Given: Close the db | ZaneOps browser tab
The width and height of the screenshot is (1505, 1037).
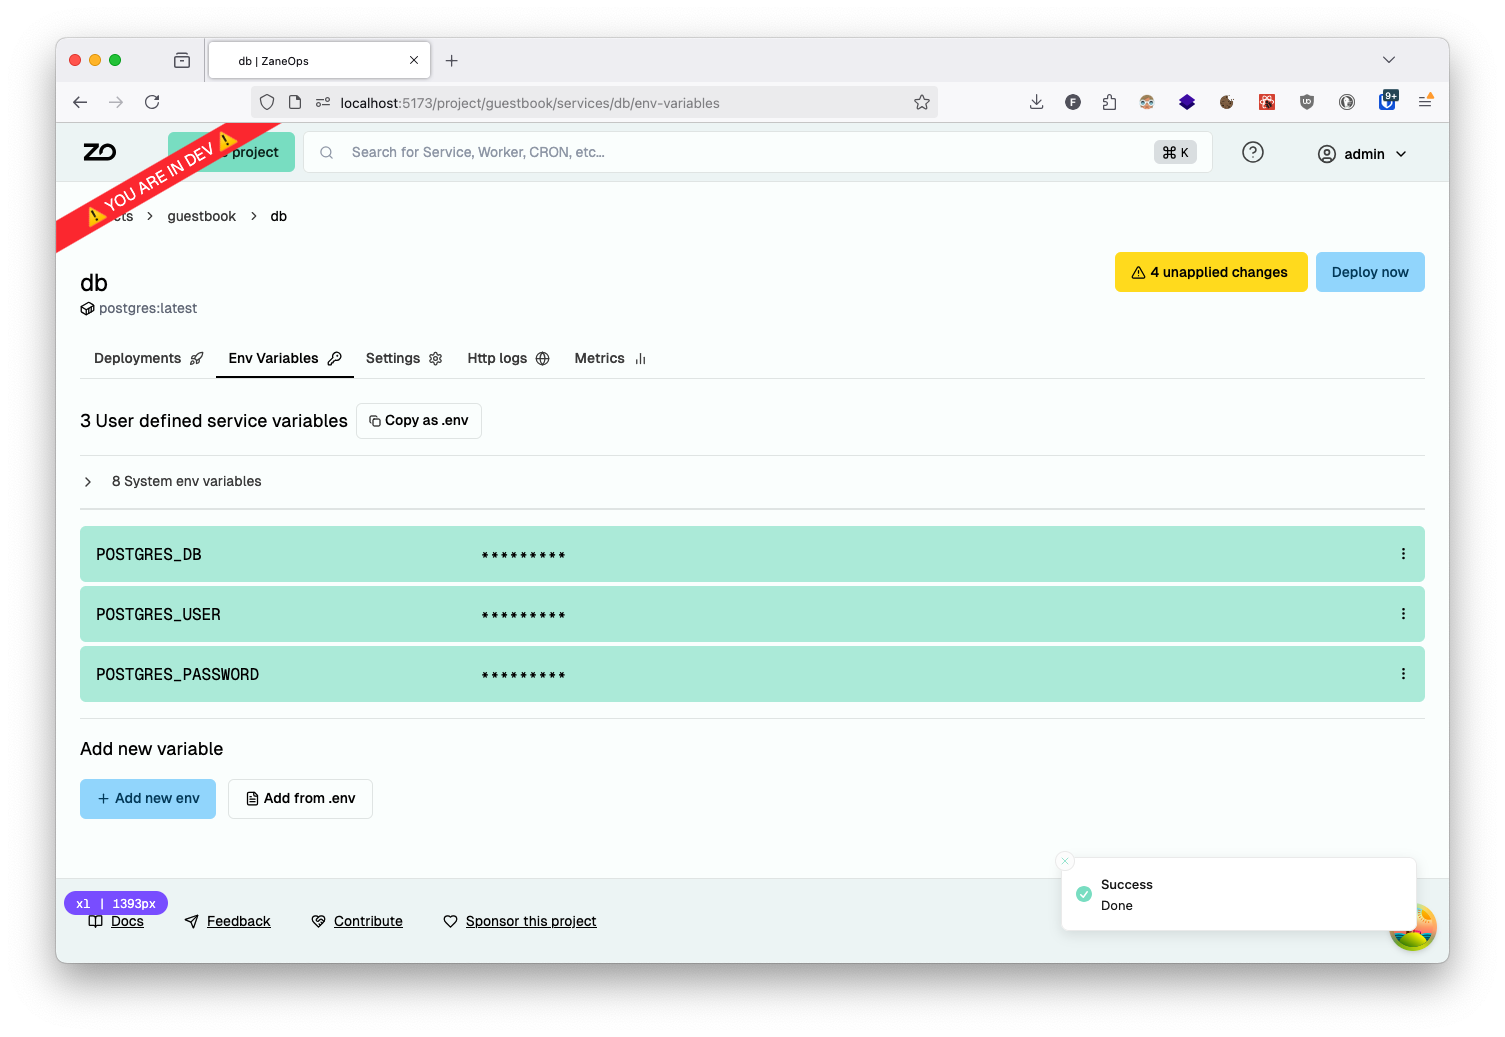Looking at the screenshot, I should [414, 60].
